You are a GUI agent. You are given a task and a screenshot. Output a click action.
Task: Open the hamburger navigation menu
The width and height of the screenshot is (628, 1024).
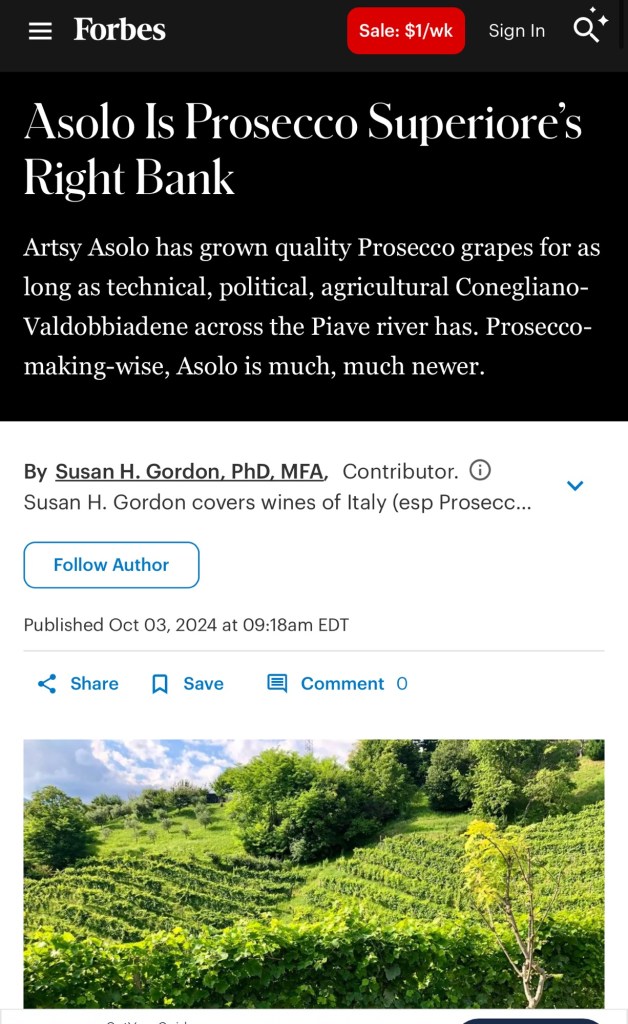click(x=40, y=31)
